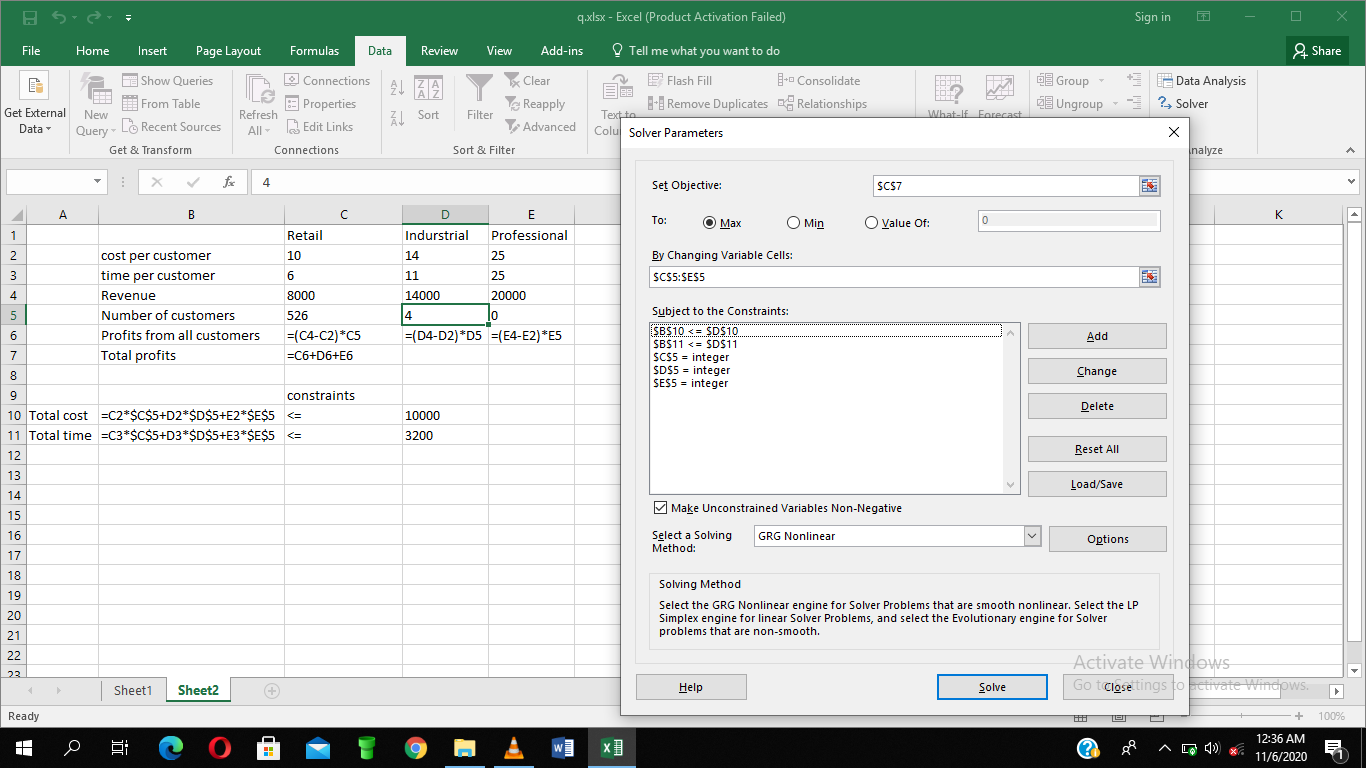Viewport: 1366px width, 768px height.
Task: Select the Min radio button
Action: point(794,223)
